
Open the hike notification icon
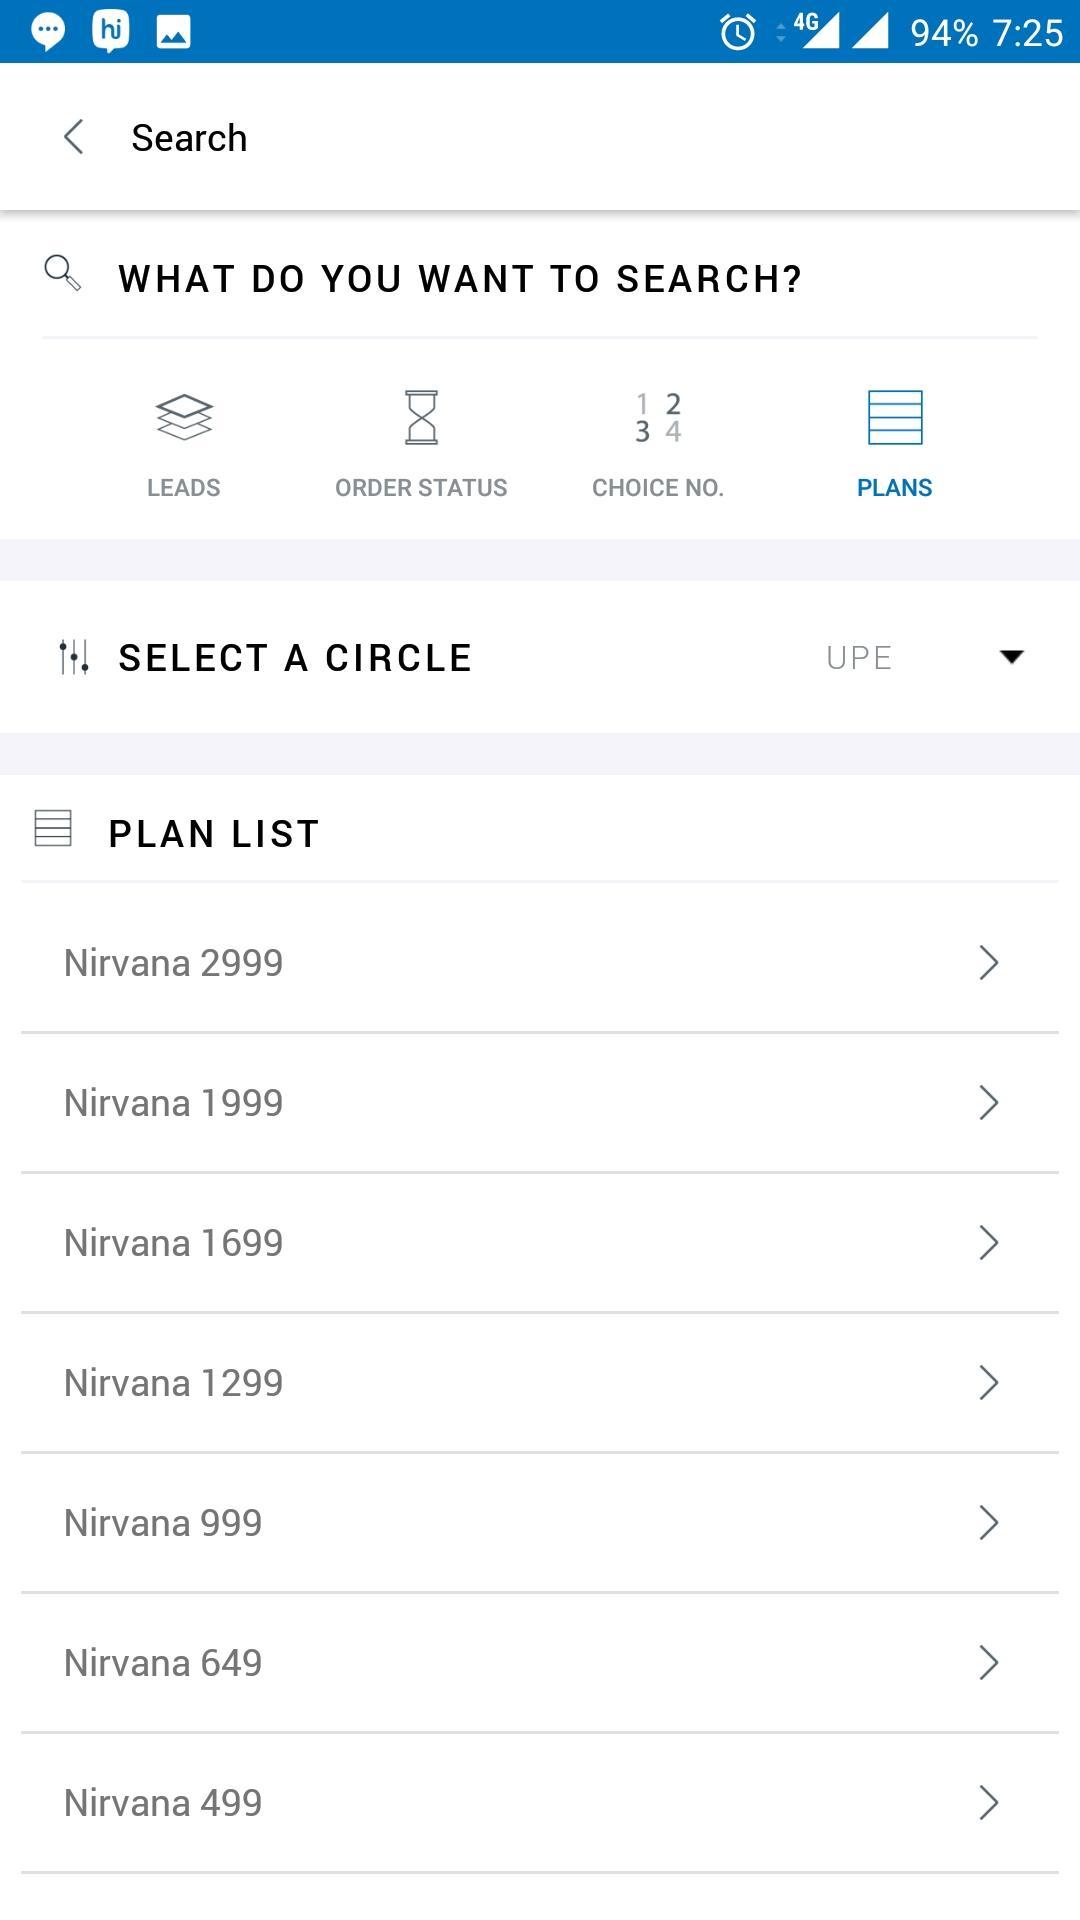110,32
